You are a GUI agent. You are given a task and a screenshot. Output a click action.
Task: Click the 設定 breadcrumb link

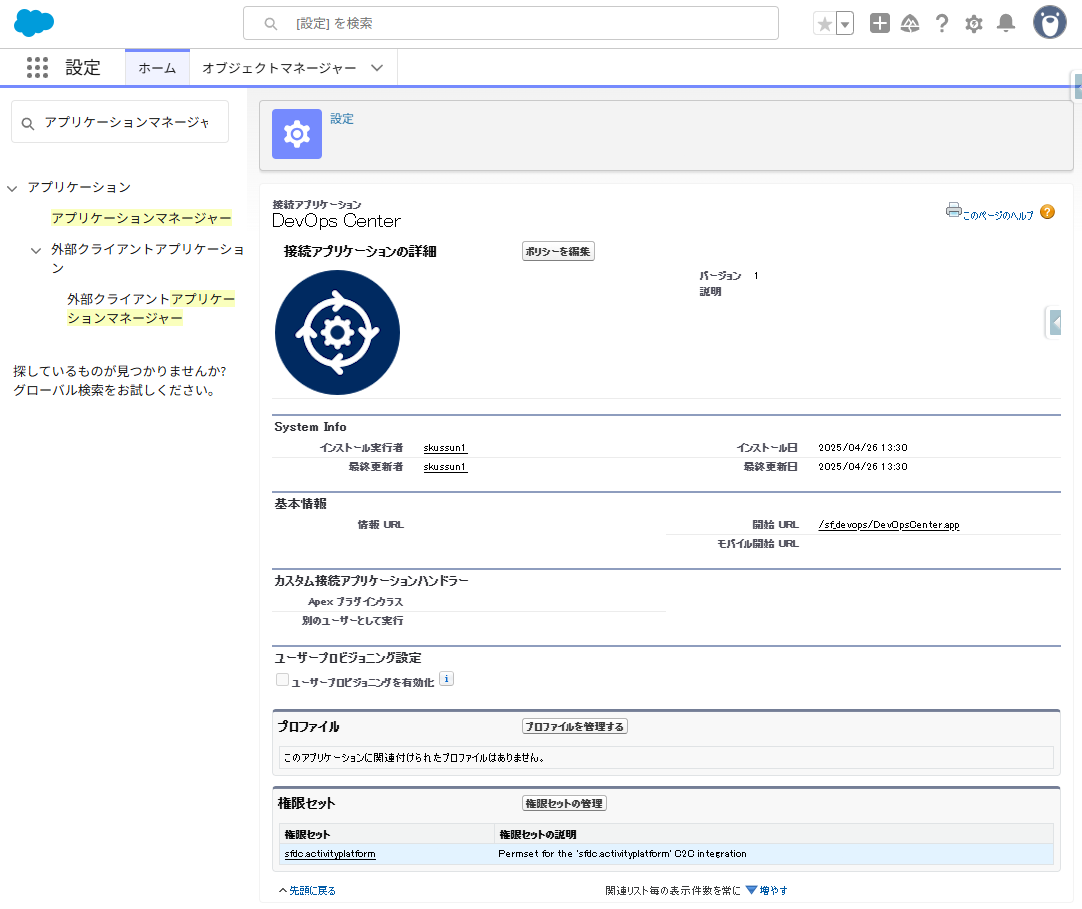click(342, 119)
